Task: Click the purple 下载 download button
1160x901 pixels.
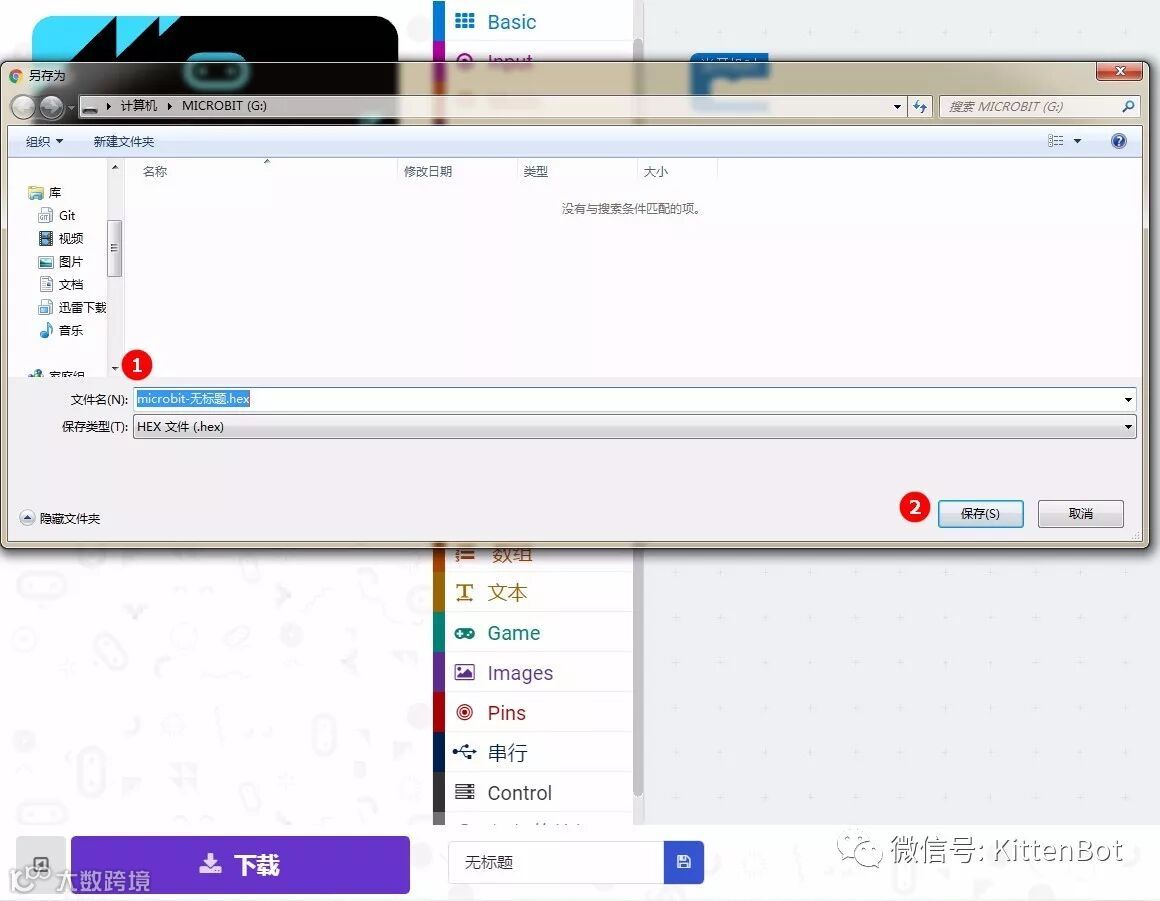Action: 240,864
